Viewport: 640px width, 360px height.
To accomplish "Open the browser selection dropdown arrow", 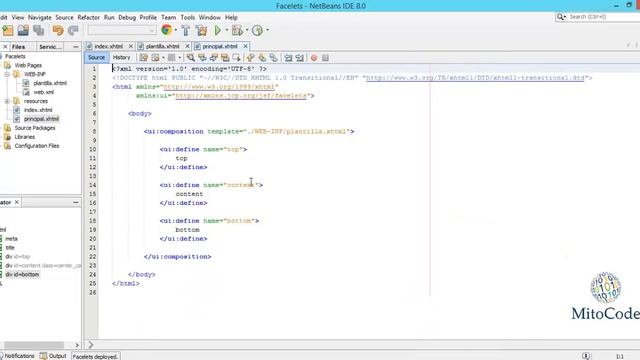I will (x=176, y=30).
